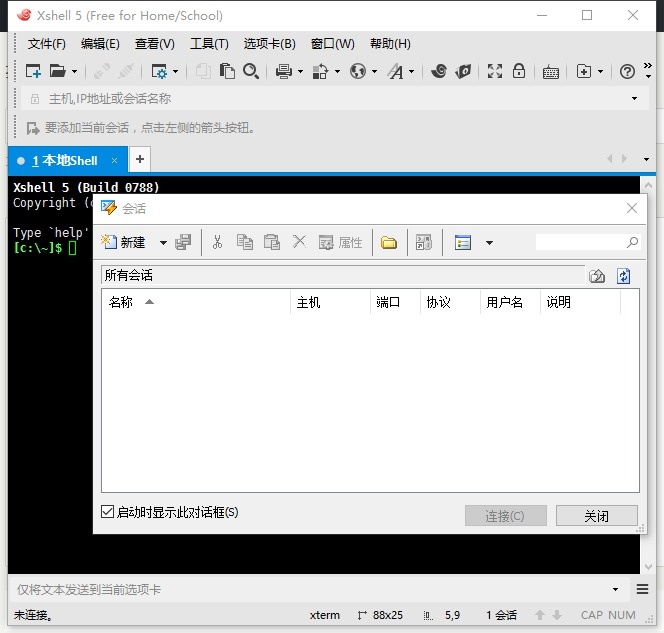This screenshot has height=633, width=664.
Task: Expand the New (新建) dropdown arrow
Action: point(163,243)
